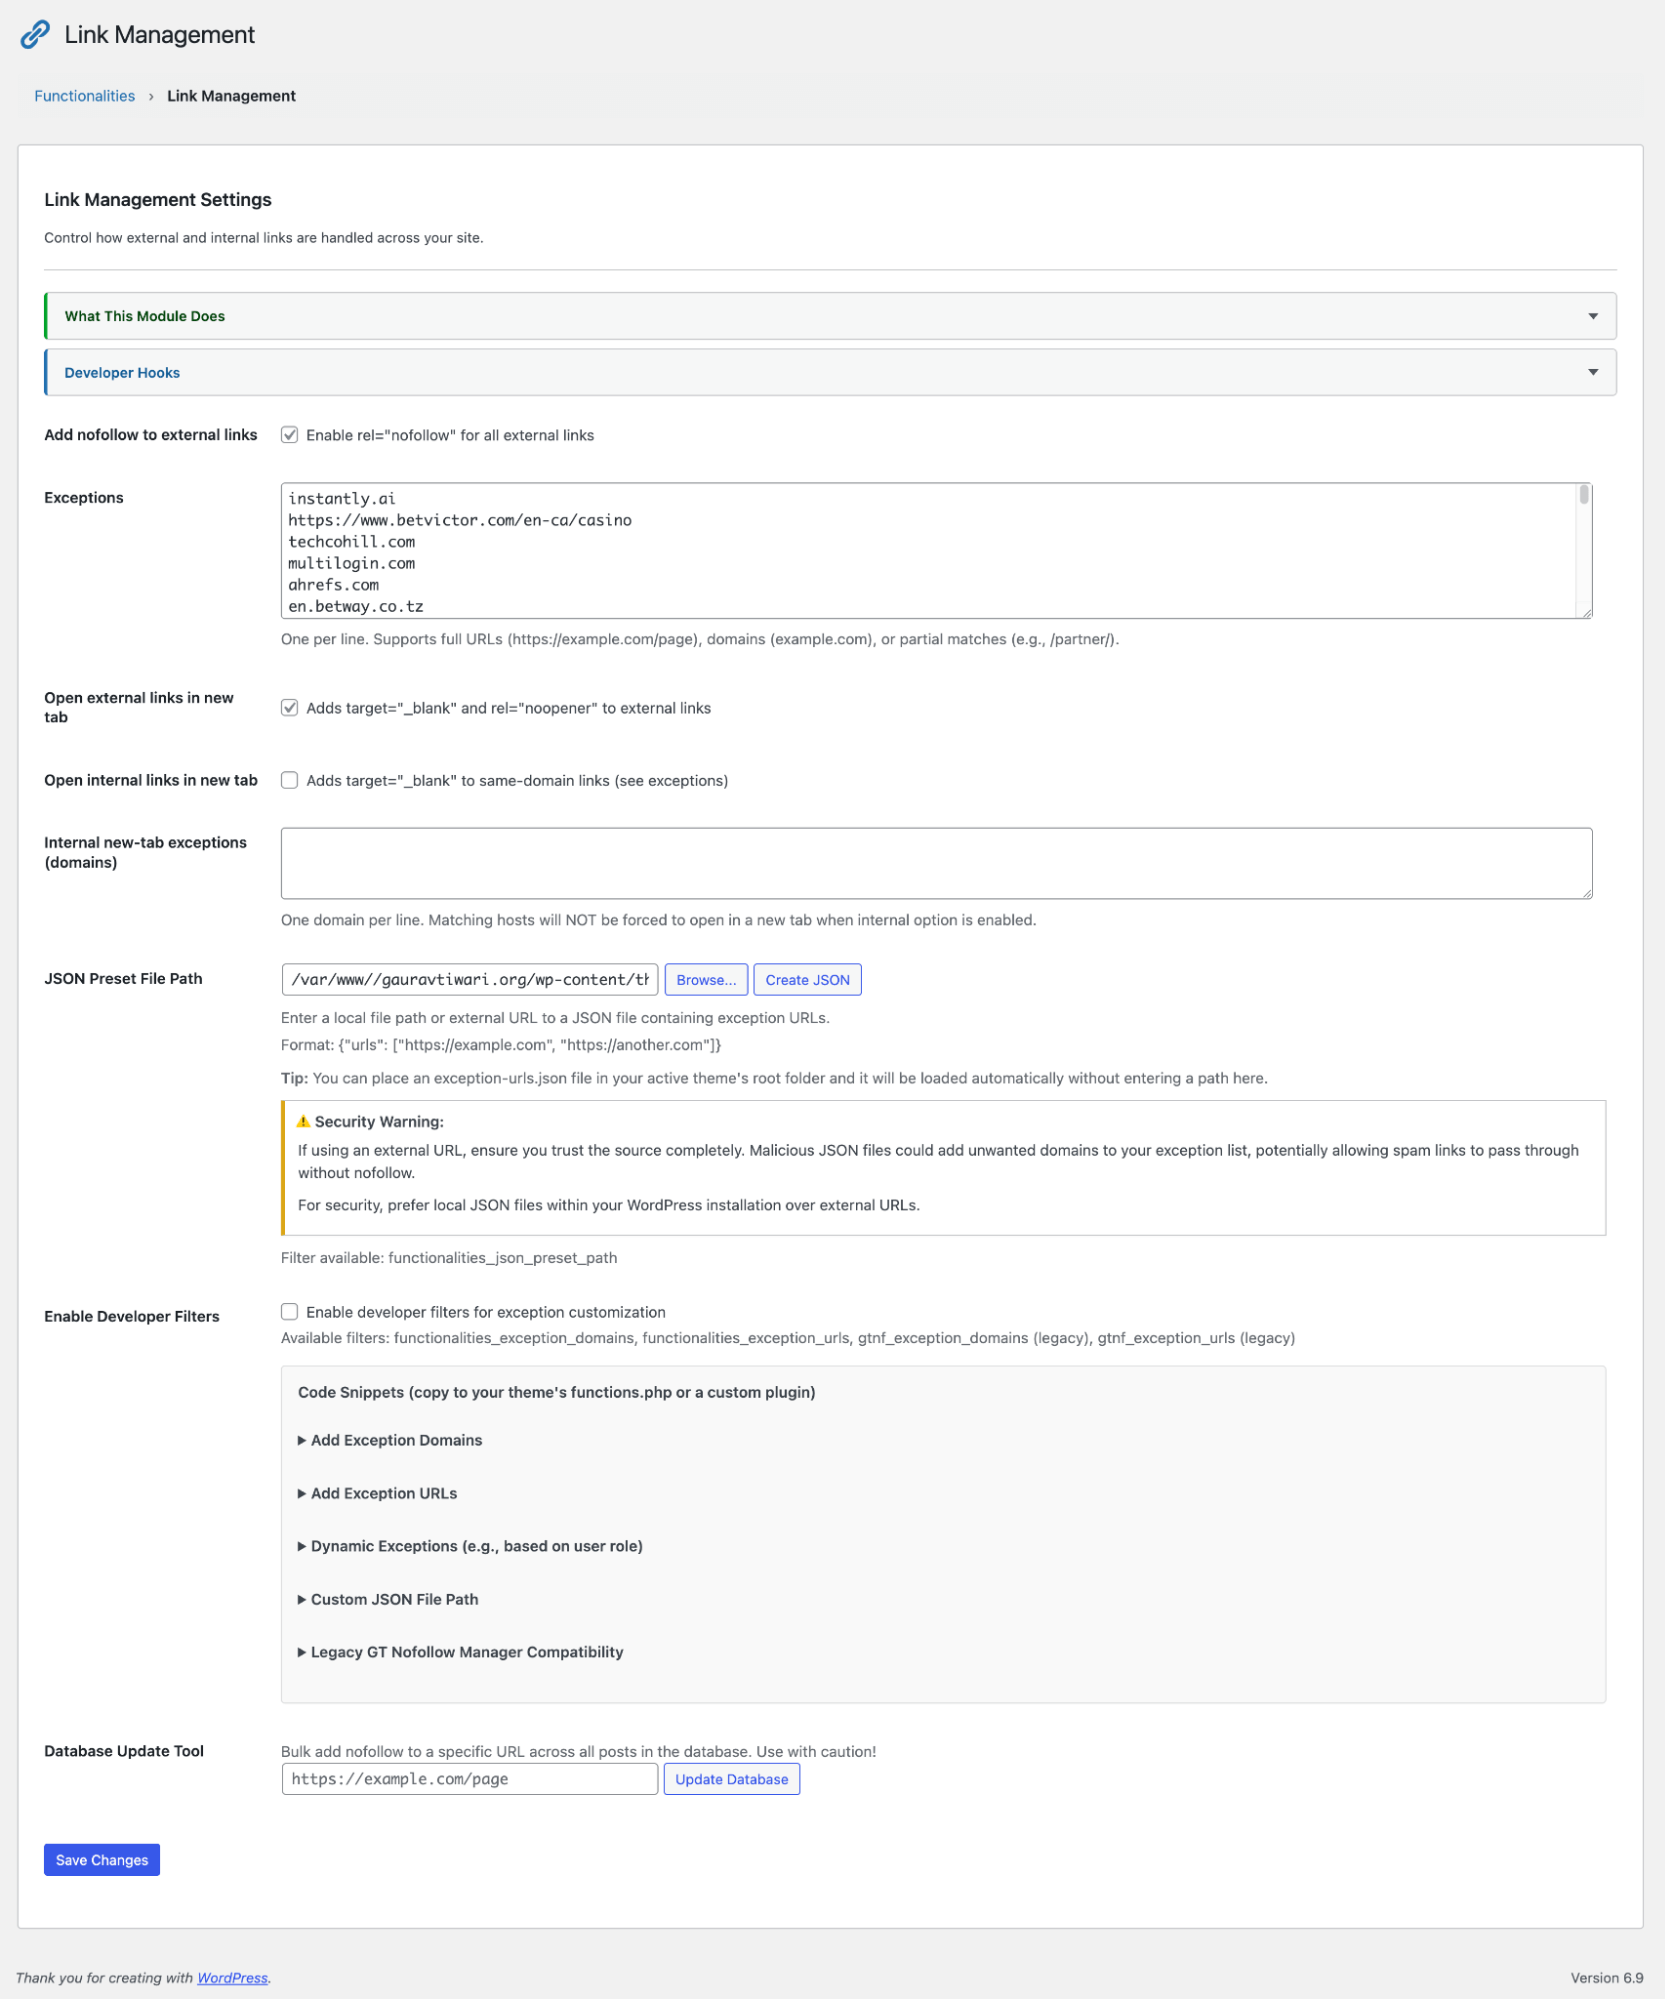Viewport: 1666px width, 1999px height.
Task: Expand Legacy GT Nofollow Manager Compatibility
Action: click(465, 1652)
